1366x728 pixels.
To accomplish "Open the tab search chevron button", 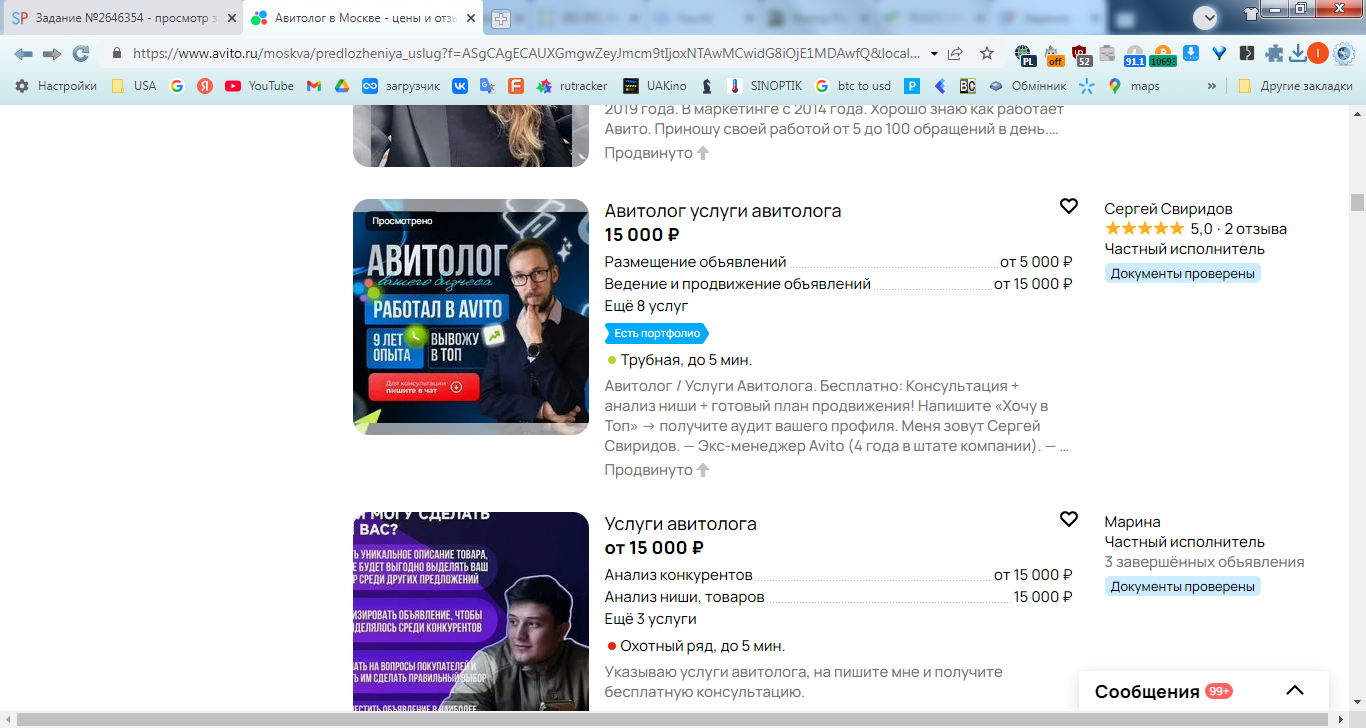I will tap(1206, 17).
